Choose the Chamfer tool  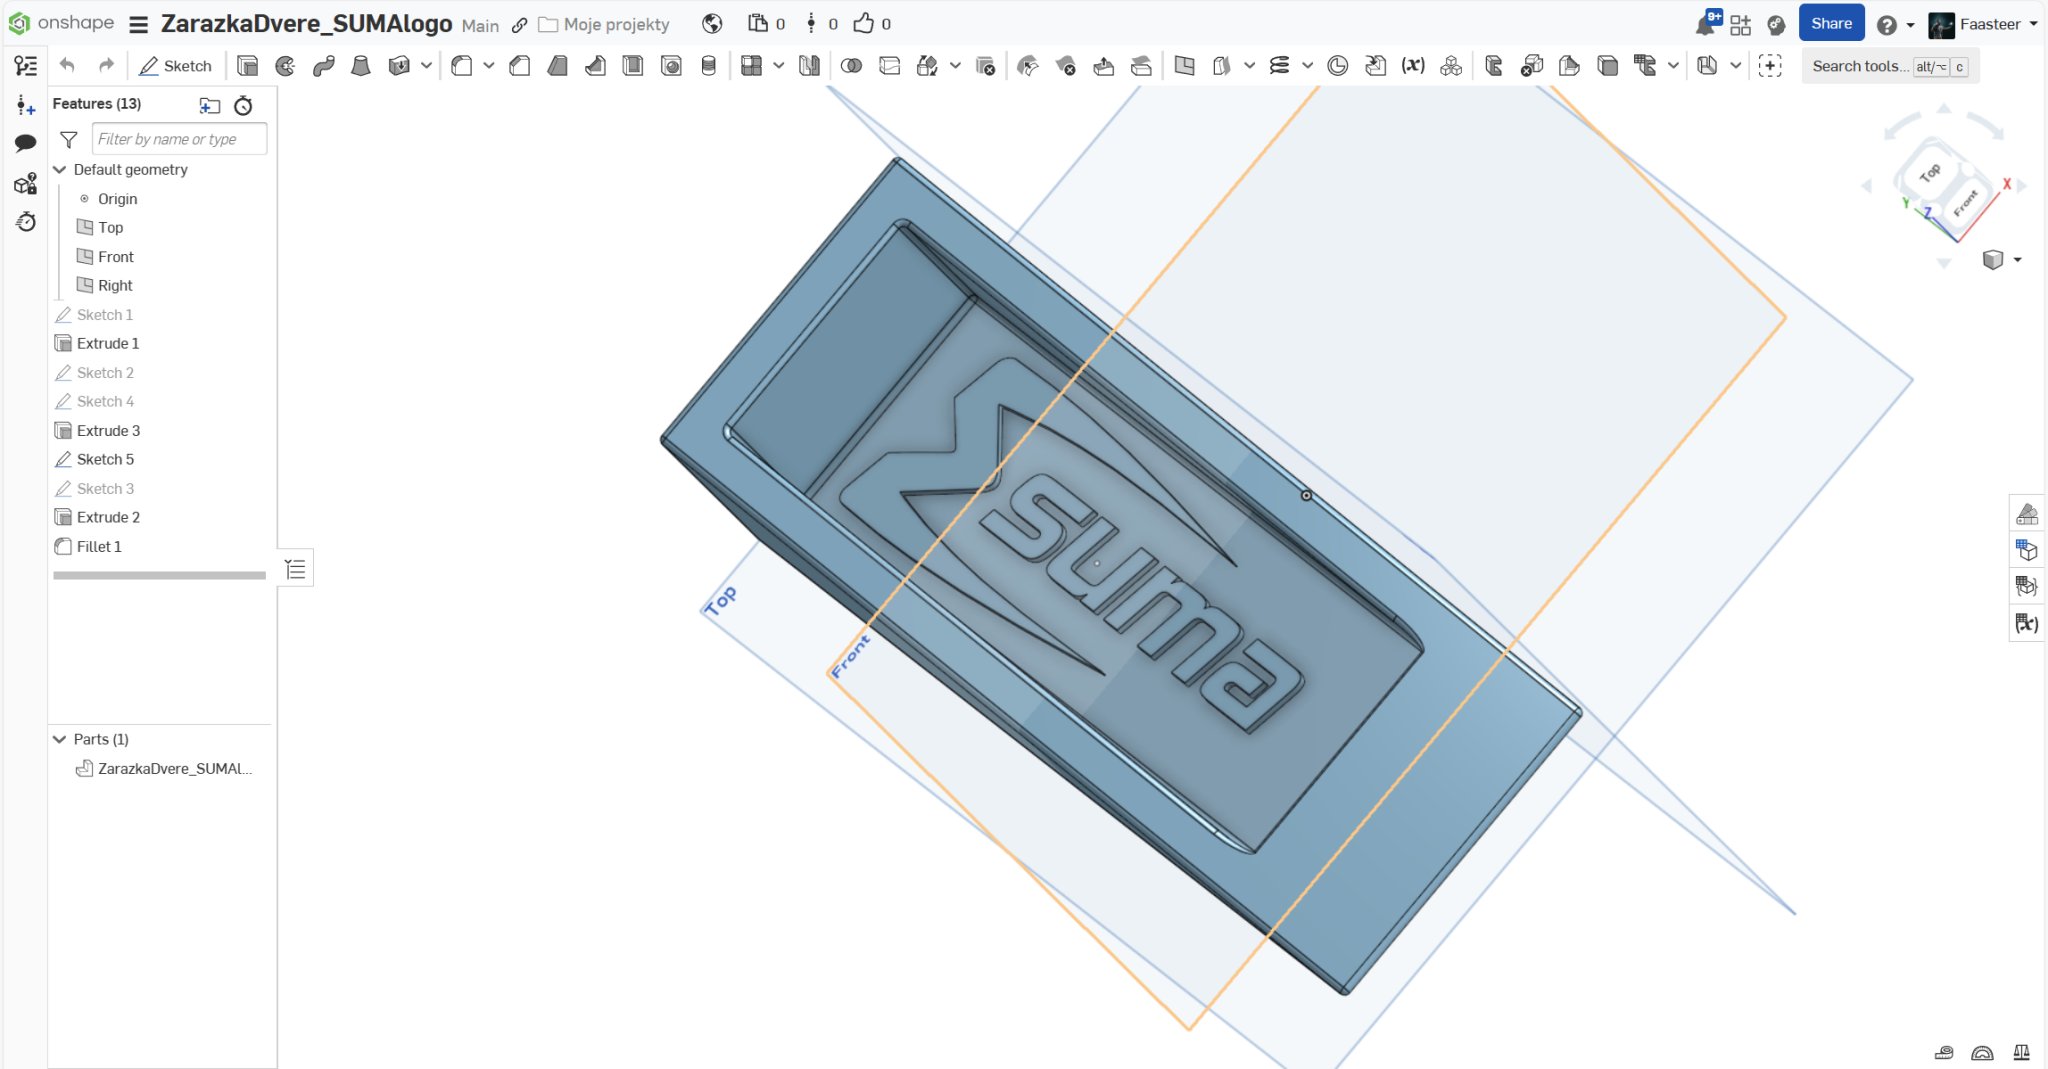pos(519,66)
